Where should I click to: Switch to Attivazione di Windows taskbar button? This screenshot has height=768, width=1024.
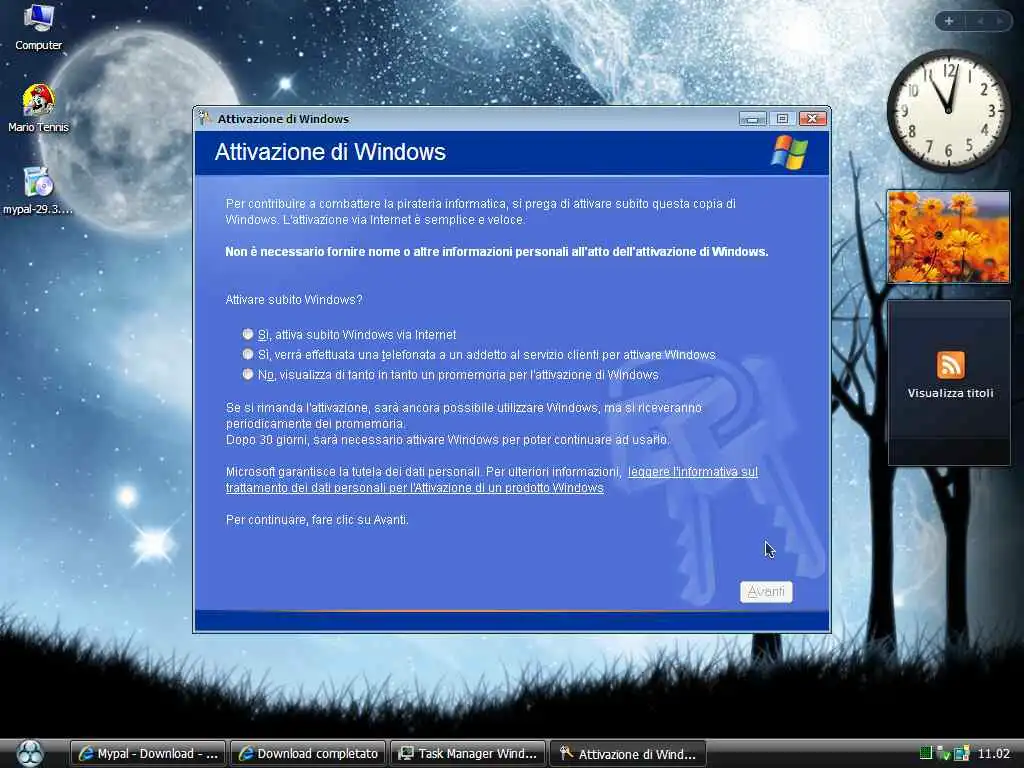click(628, 754)
